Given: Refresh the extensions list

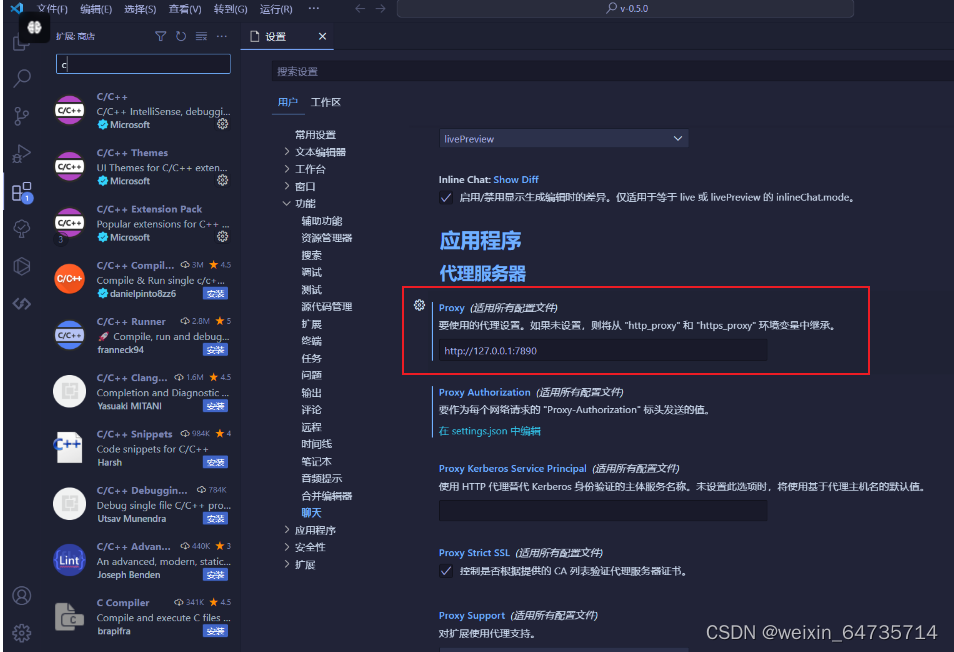Looking at the screenshot, I should click(x=181, y=36).
